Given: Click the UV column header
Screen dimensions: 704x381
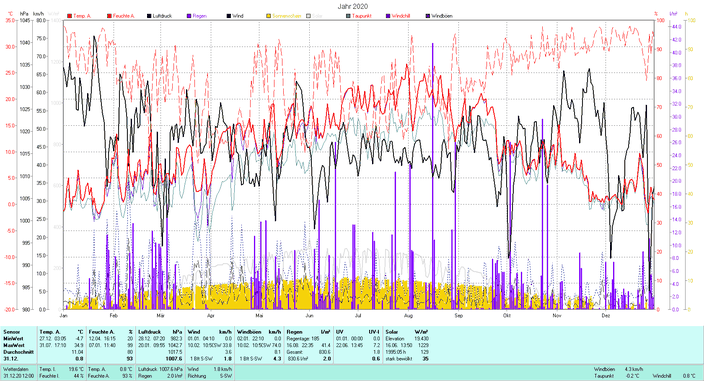Looking at the screenshot, I should (x=358, y=332).
